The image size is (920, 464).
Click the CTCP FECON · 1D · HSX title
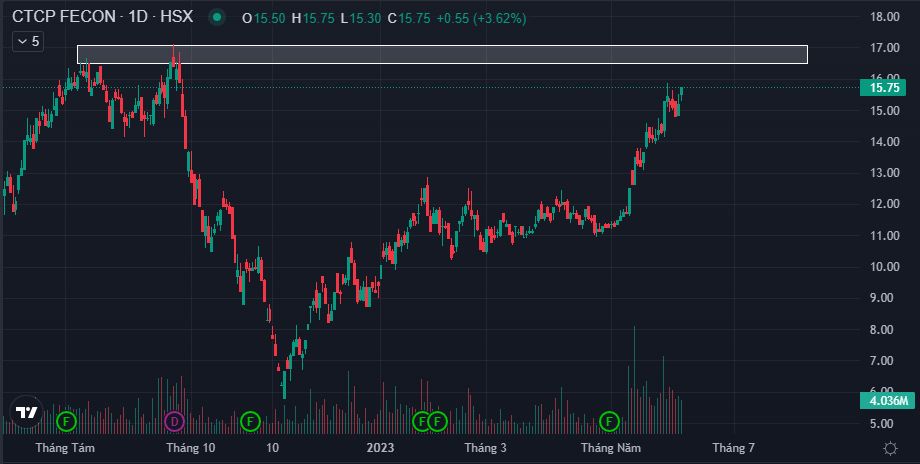coord(103,16)
